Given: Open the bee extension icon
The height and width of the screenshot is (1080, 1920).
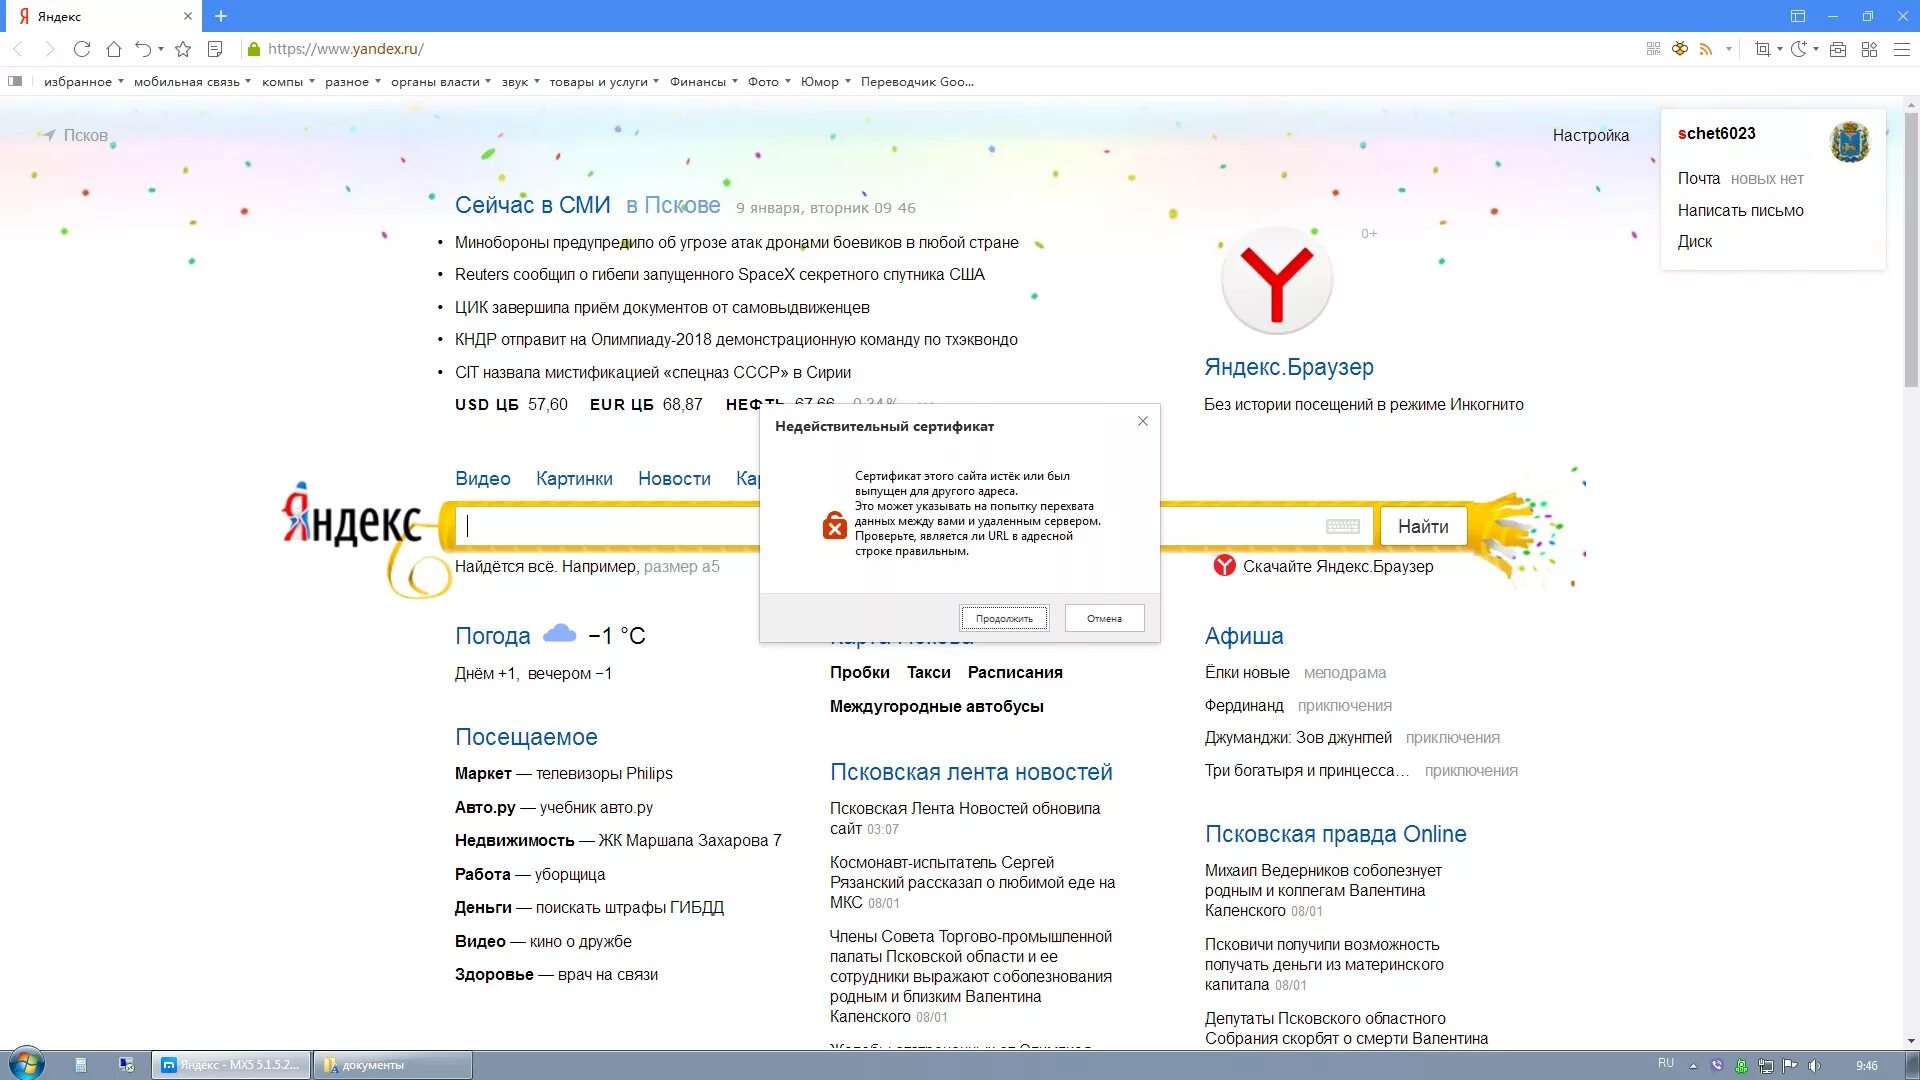Looking at the screenshot, I should [x=1680, y=49].
